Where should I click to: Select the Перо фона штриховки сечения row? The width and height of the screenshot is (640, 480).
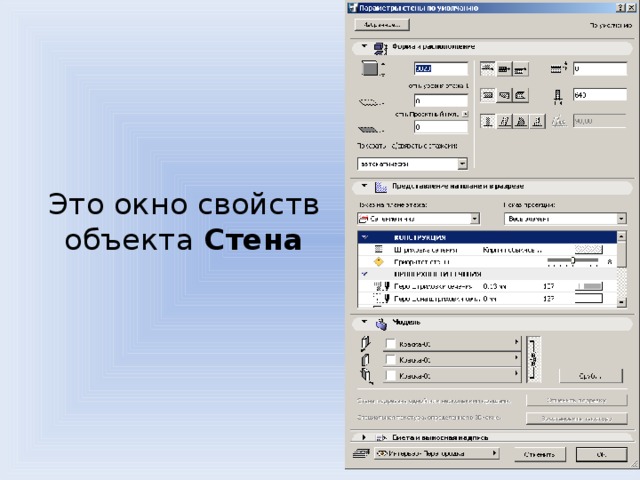[x=487, y=299]
